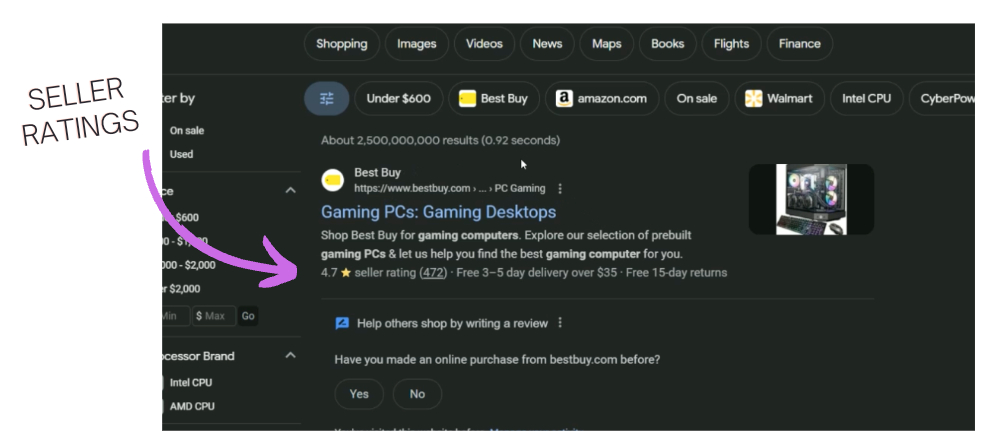This screenshot has height=443, width=1000.
Task: Open the 472 seller reviews link
Action: tap(433, 273)
